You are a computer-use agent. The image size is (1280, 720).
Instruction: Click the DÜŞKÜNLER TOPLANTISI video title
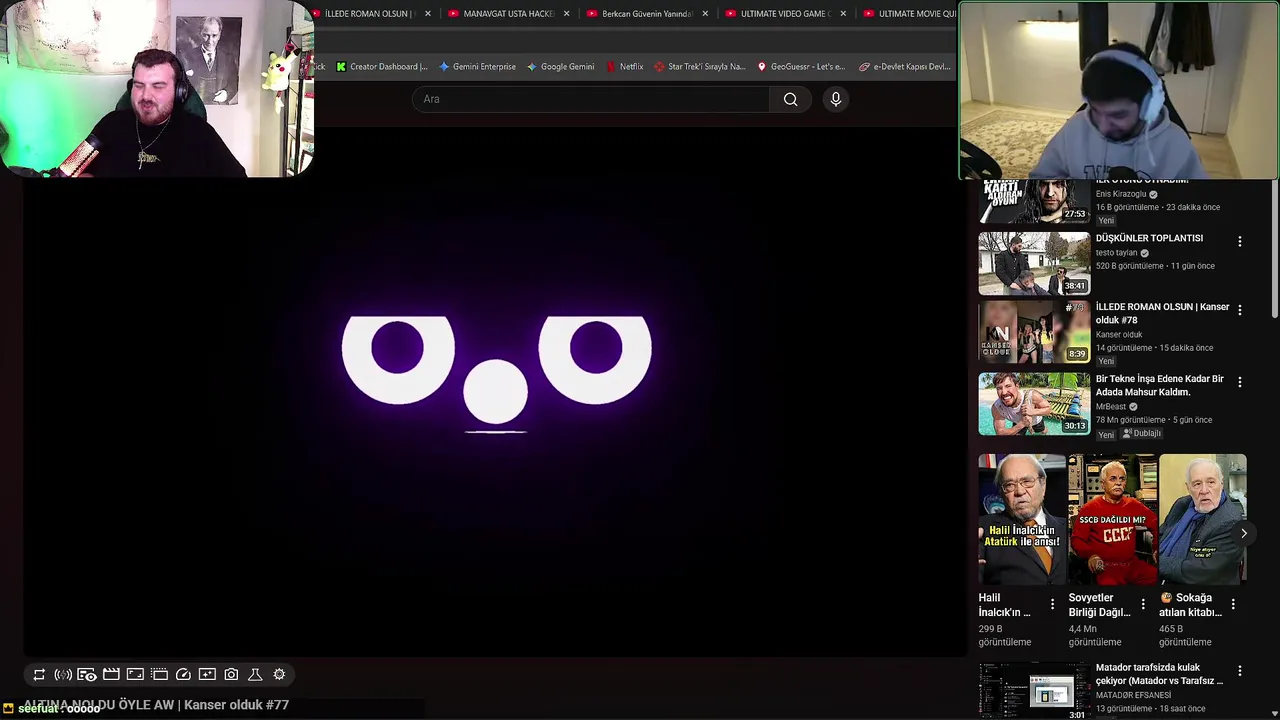pyautogui.click(x=1149, y=238)
